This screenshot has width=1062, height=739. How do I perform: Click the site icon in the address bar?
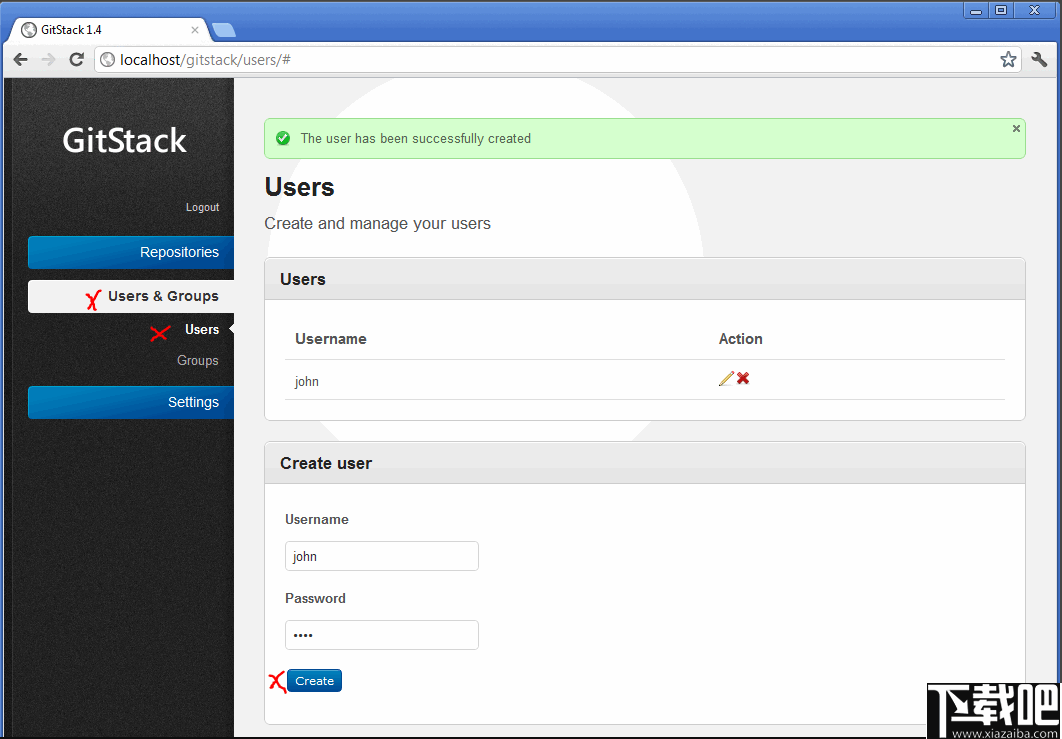[107, 59]
